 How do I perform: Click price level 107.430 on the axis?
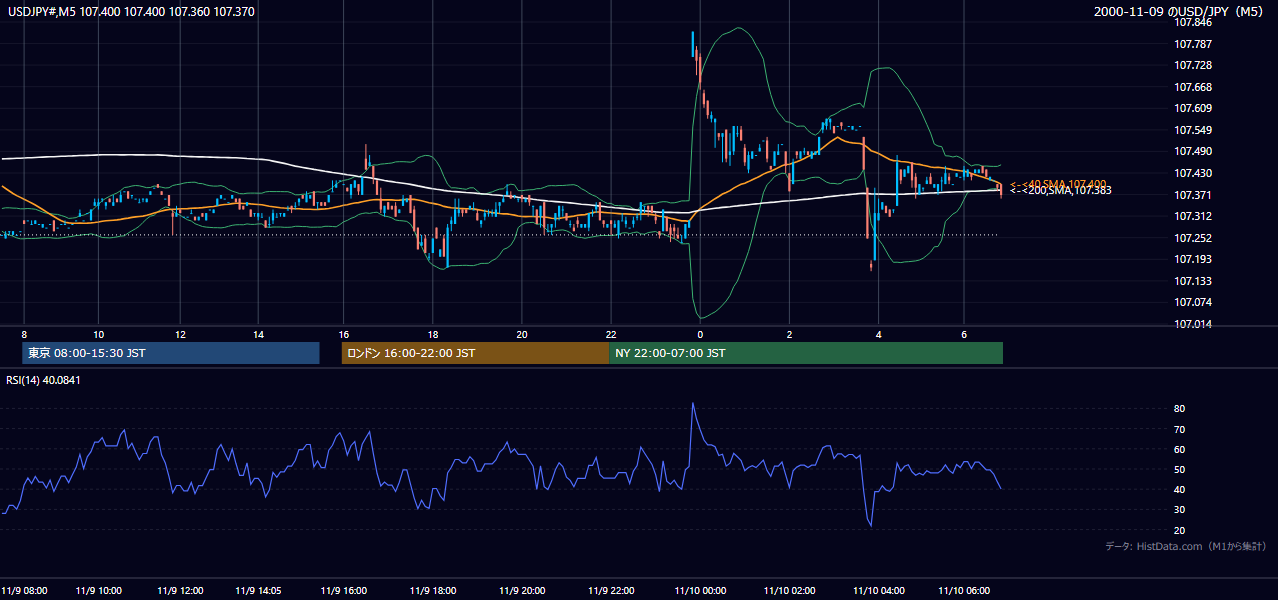coord(1193,174)
